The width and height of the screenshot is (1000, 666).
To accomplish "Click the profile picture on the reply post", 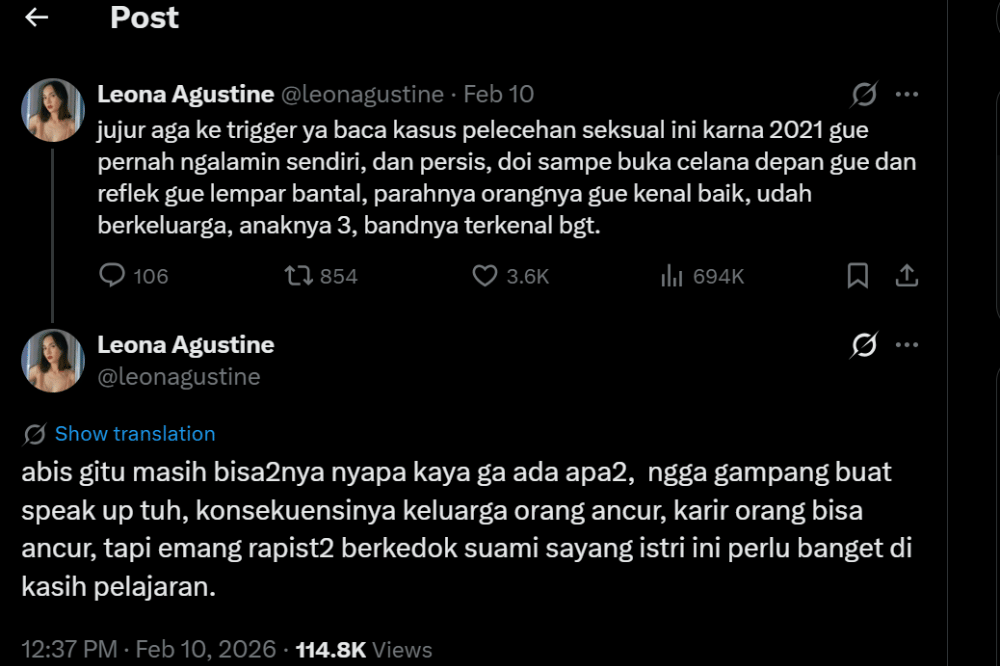I will coord(52,359).
